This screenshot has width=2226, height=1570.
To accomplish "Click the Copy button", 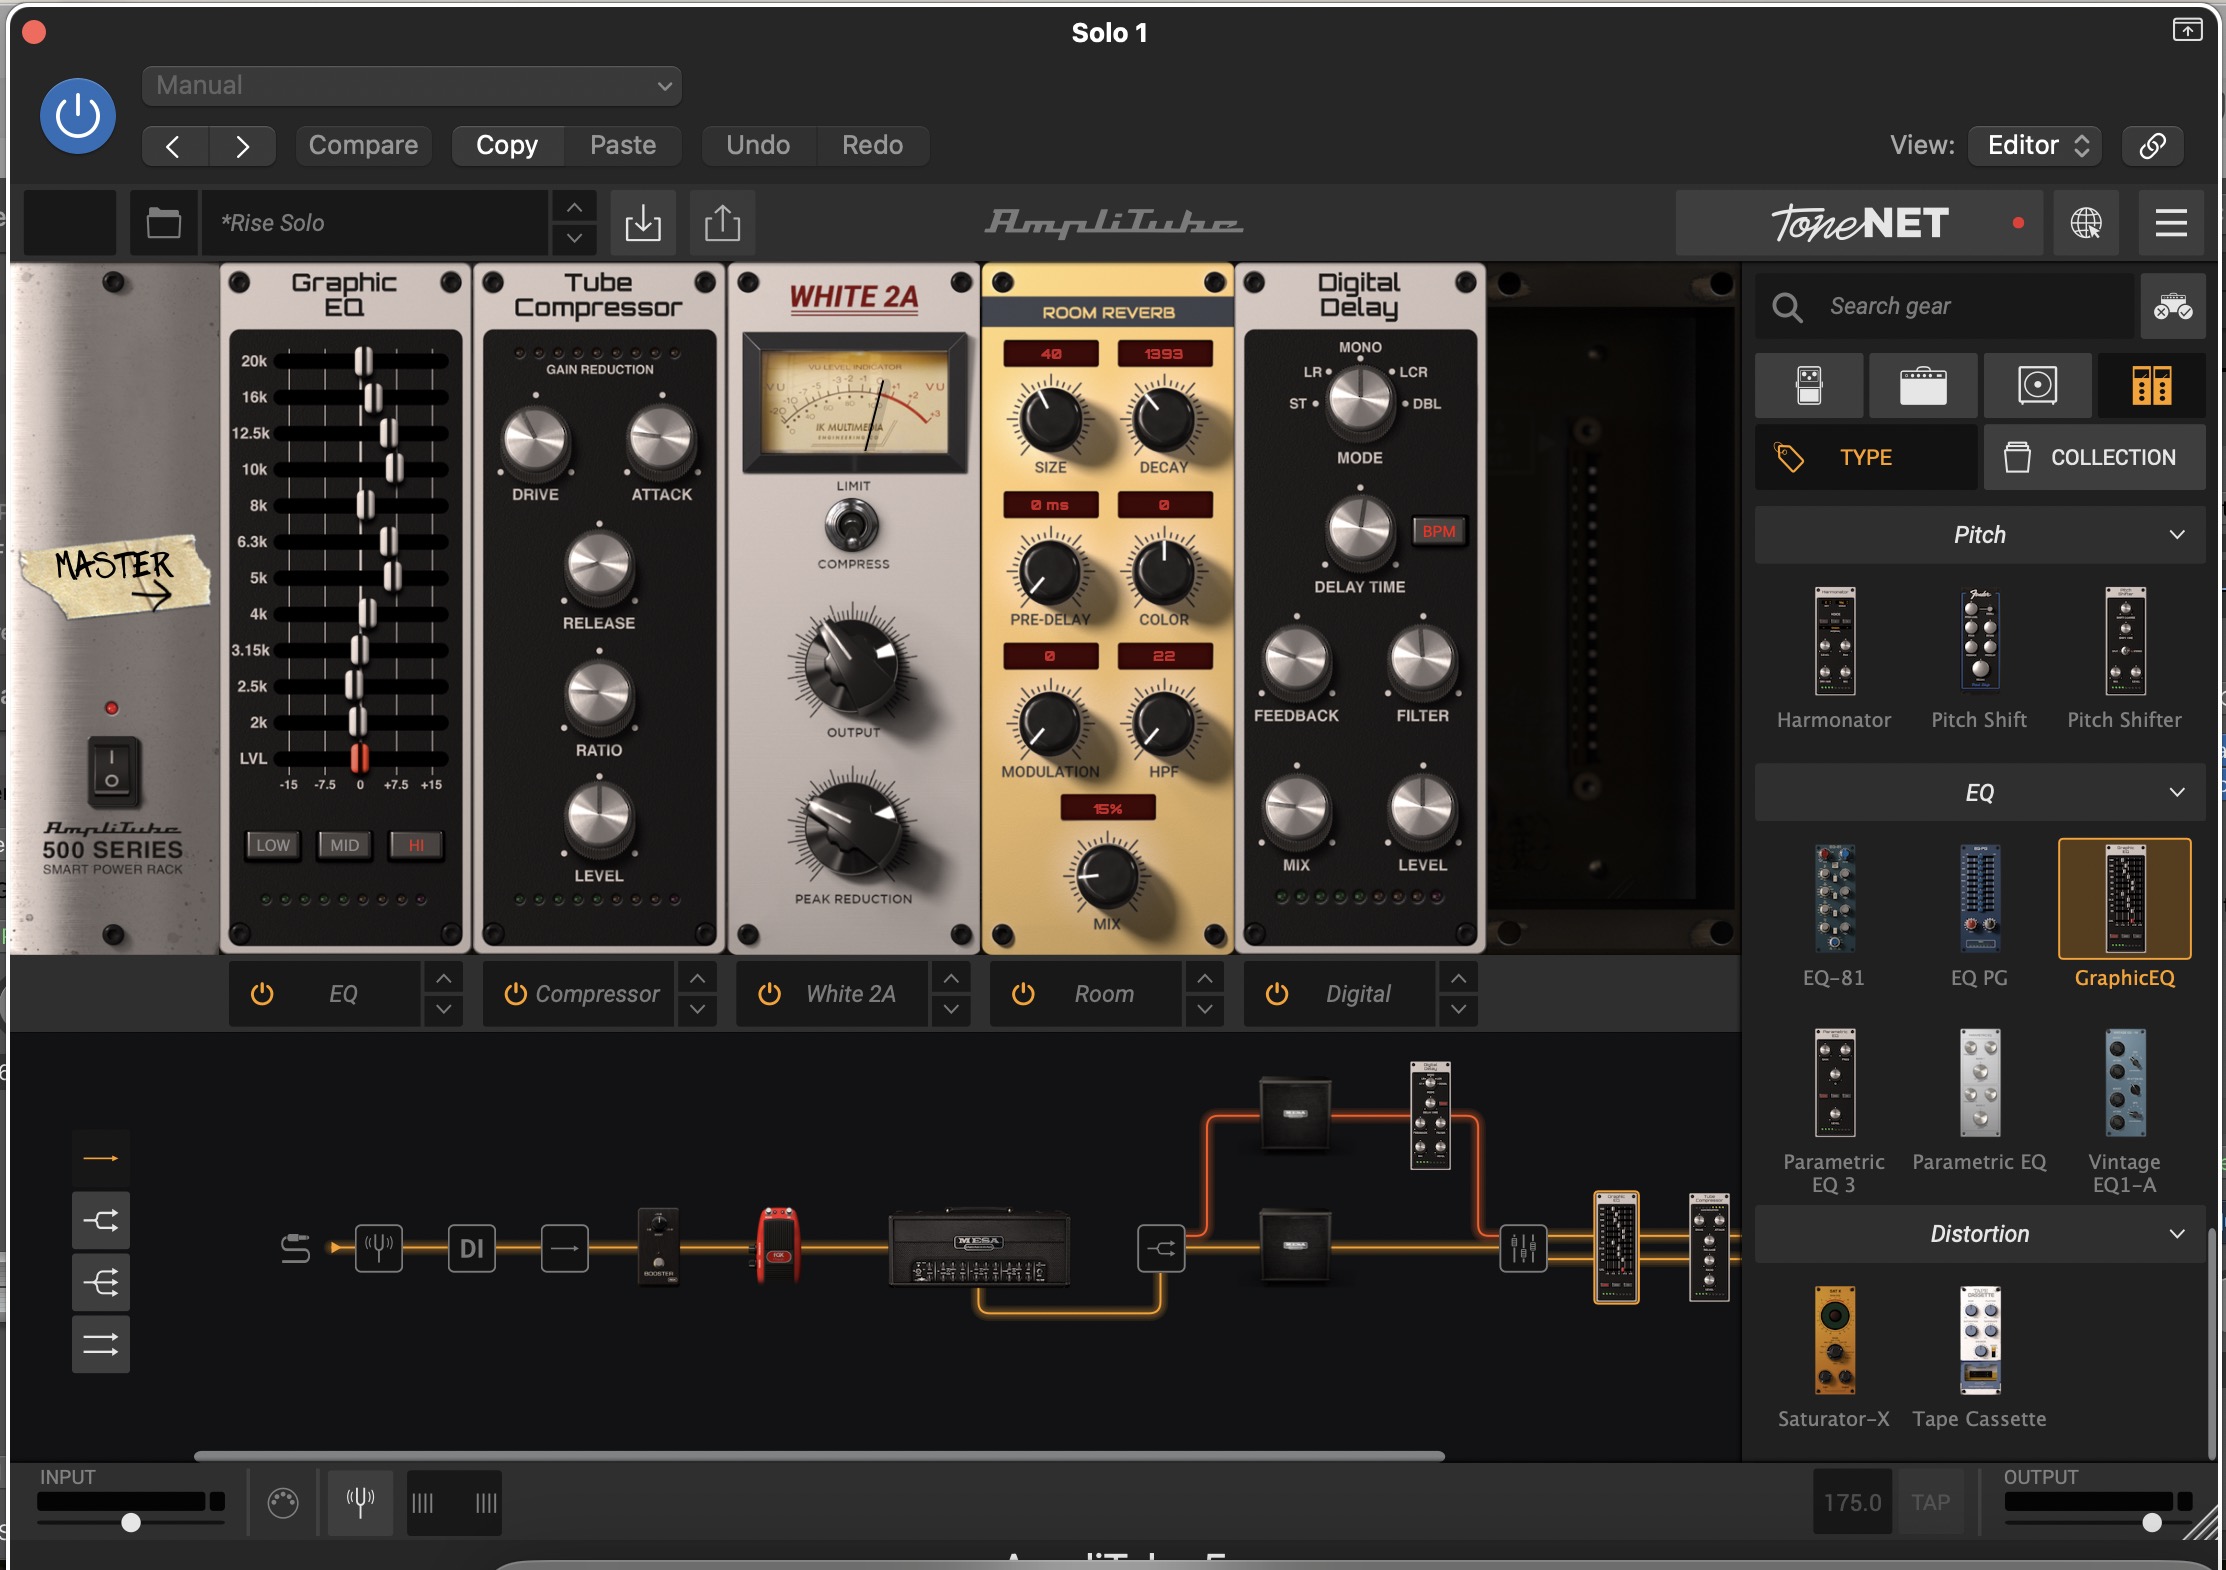I will pyautogui.click(x=507, y=146).
